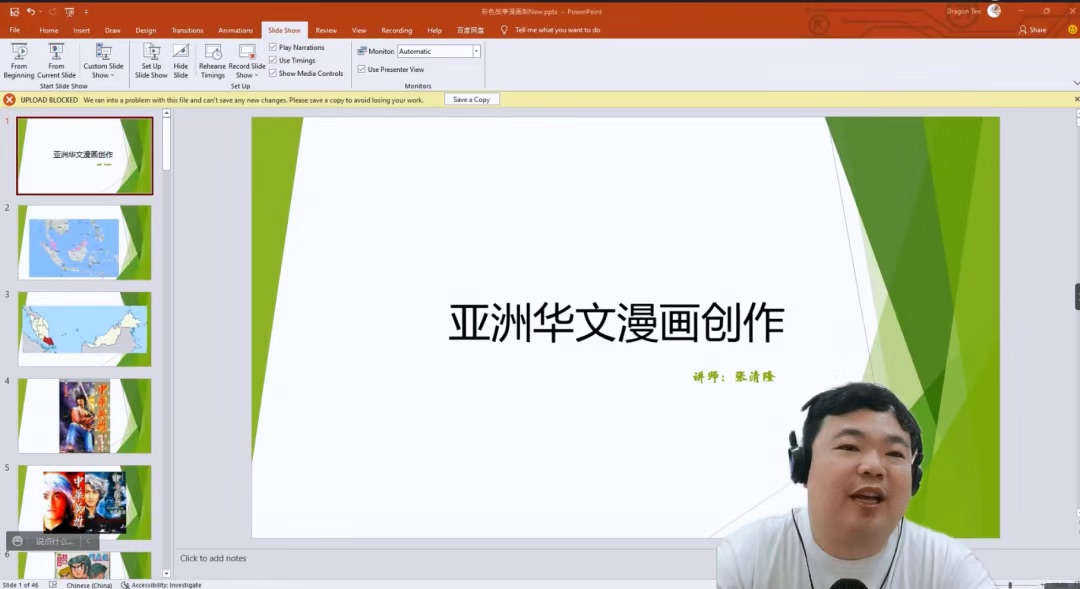Open the Recording tab
The height and width of the screenshot is (589, 1080).
pos(397,30)
